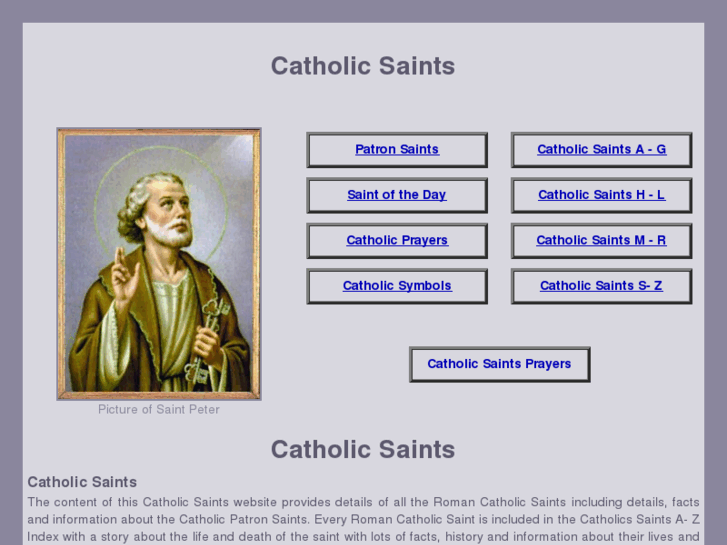Go to Saint of the Day

(397, 195)
